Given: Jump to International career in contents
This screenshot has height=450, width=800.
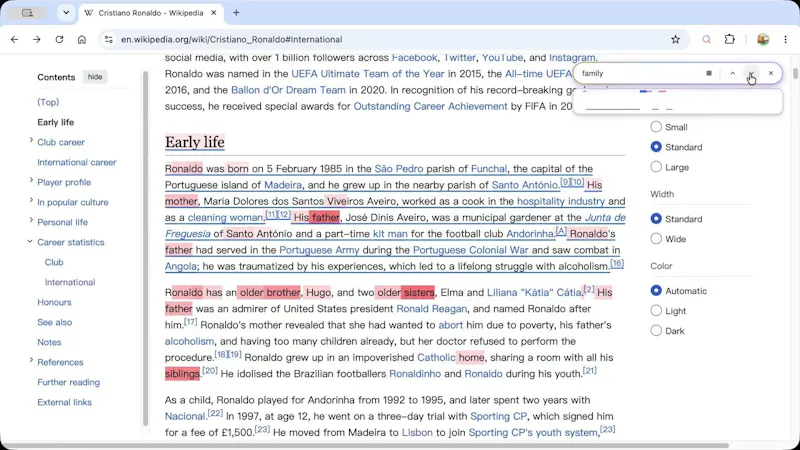Looking at the screenshot, I should click(x=77, y=162).
